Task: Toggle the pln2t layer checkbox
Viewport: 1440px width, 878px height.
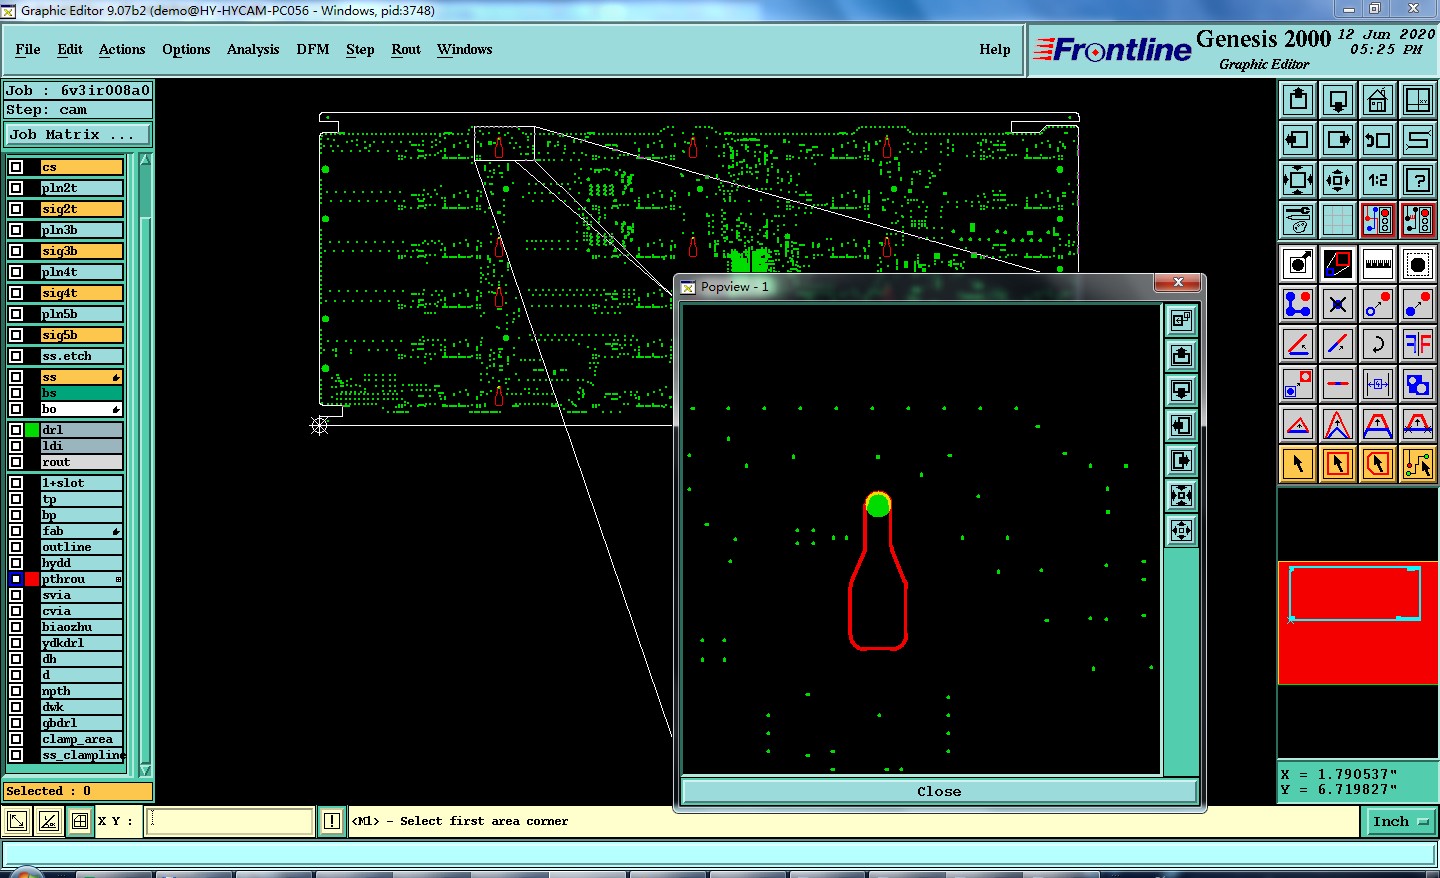Action: 16,188
